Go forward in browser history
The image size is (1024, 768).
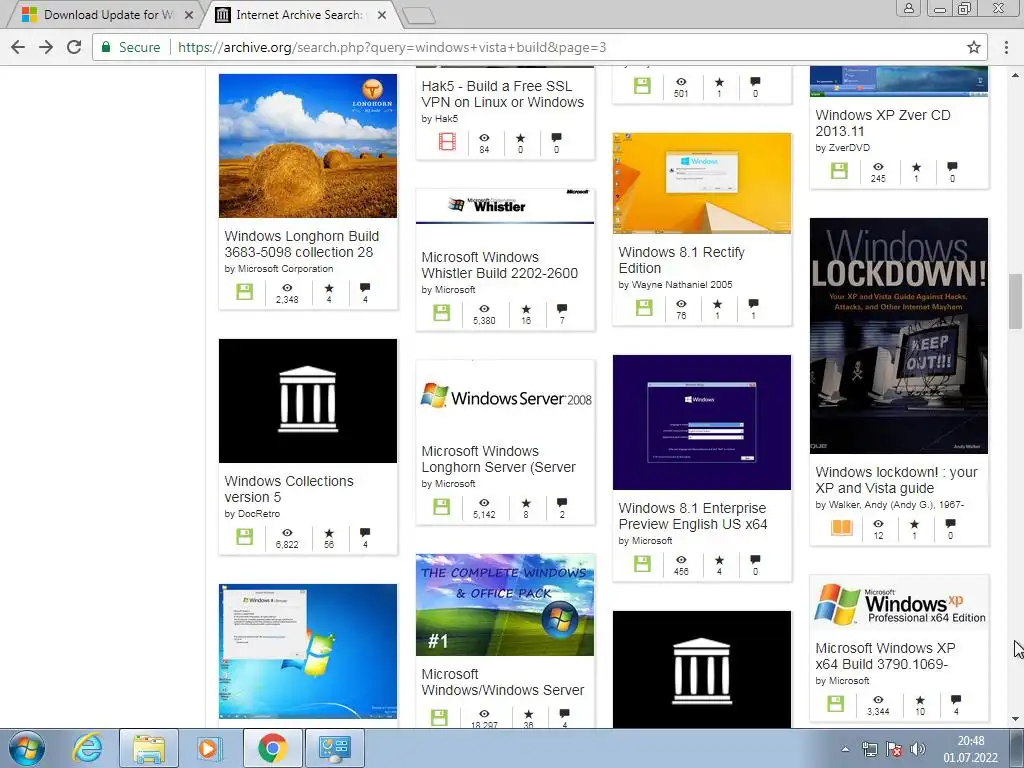[x=46, y=47]
